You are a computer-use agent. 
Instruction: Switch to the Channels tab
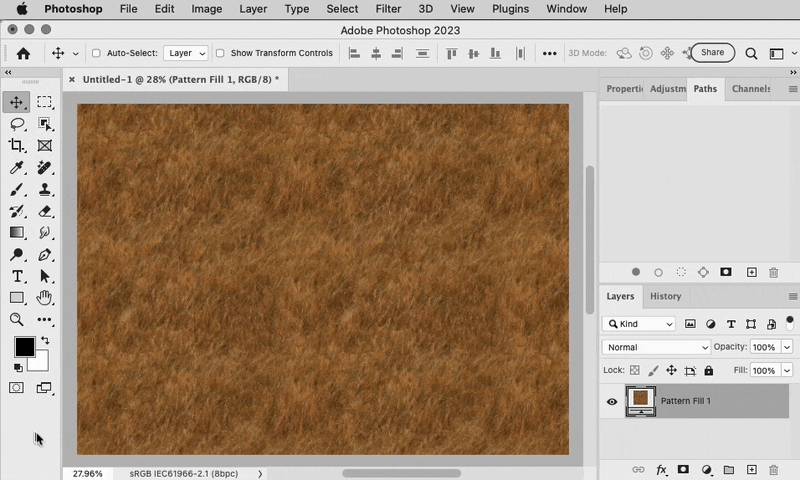click(x=751, y=89)
